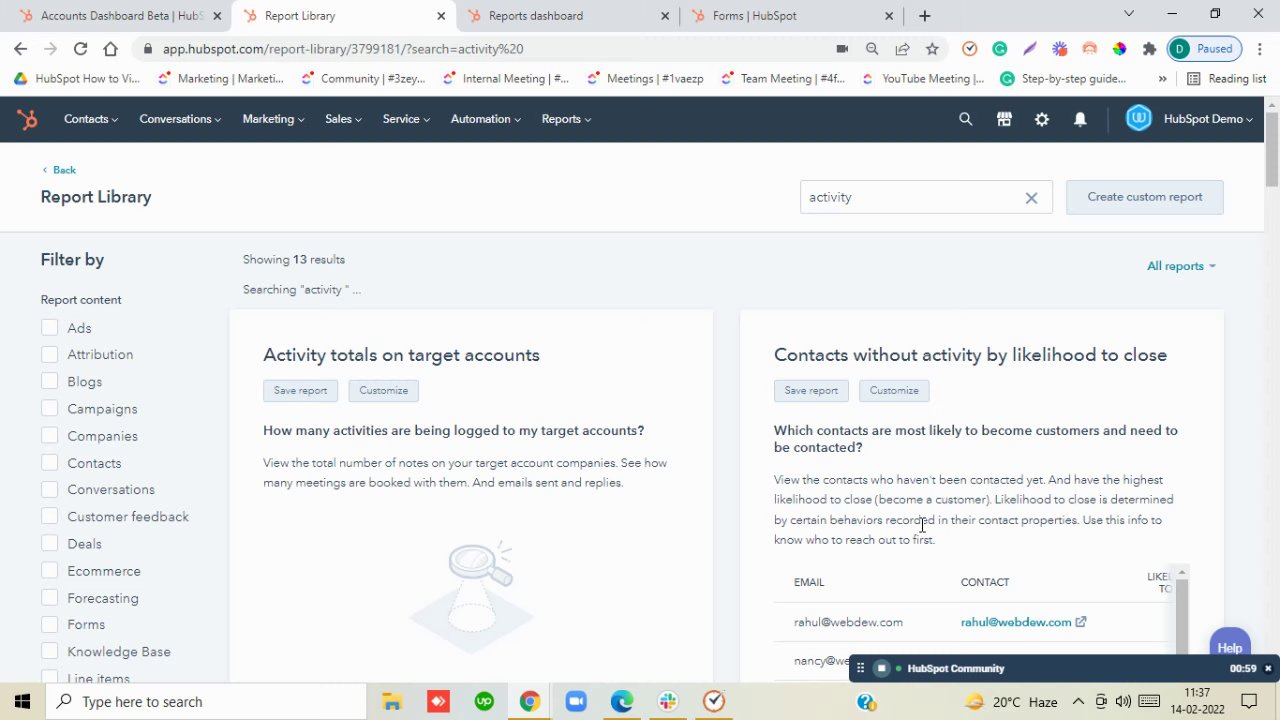This screenshot has width=1280, height=720.
Task: Open File Explorer from the taskbar
Action: point(392,701)
